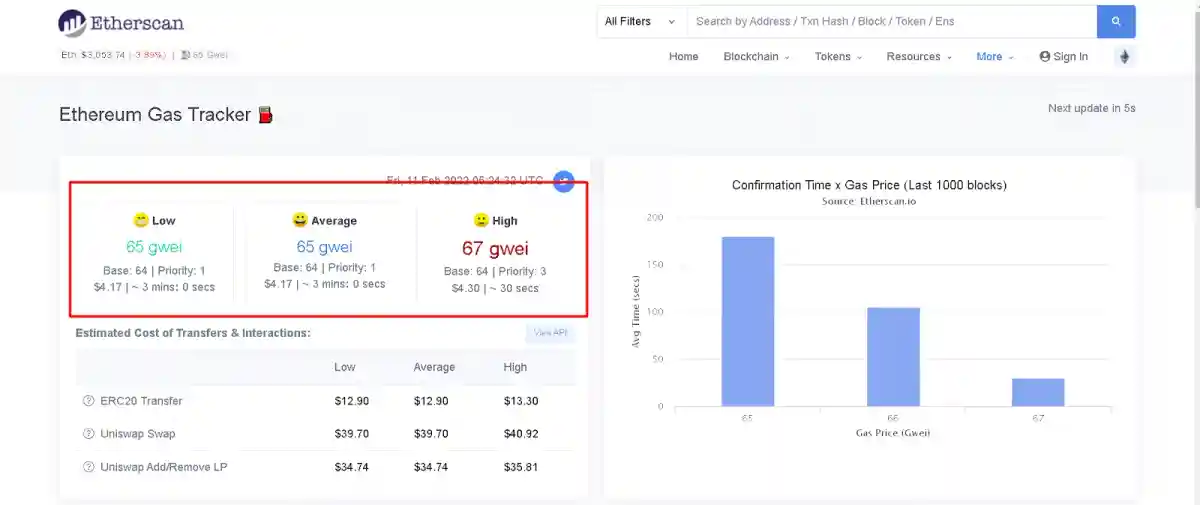Click the Average column header in cost table
Image resolution: width=1200 pixels, height=505 pixels.
434,367
